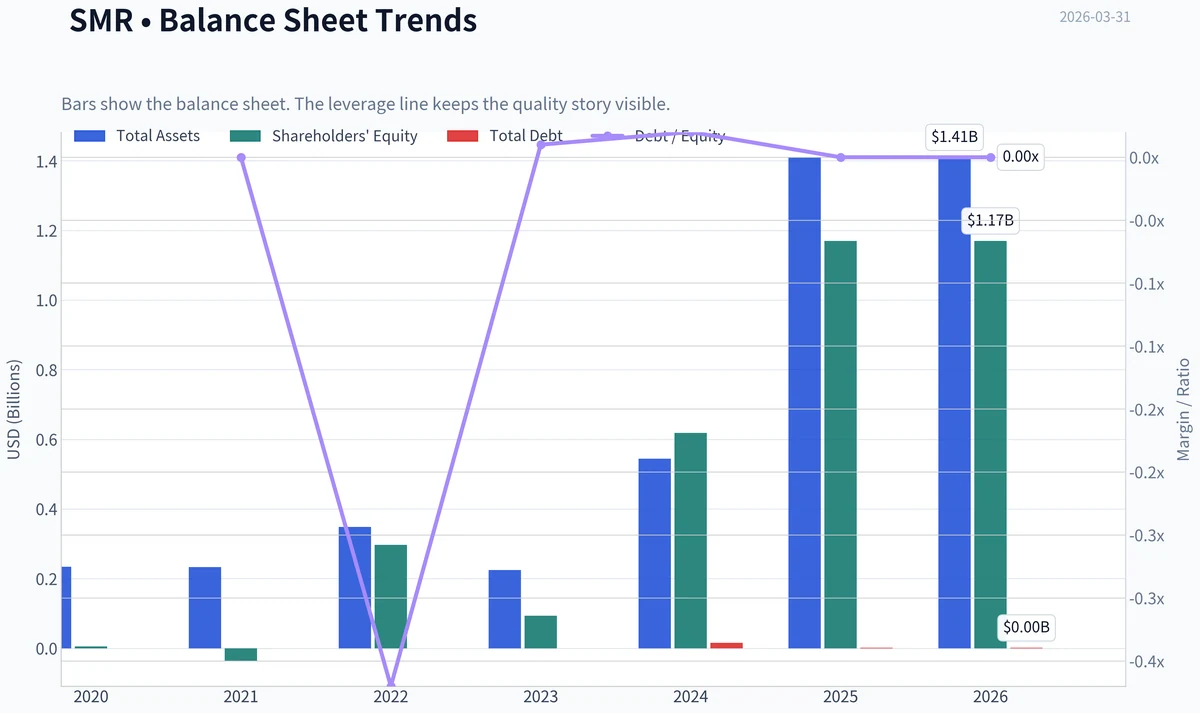The width and height of the screenshot is (1200, 713).
Task: Click the date "2026-03-31" in the corner
Action: tap(1095, 17)
